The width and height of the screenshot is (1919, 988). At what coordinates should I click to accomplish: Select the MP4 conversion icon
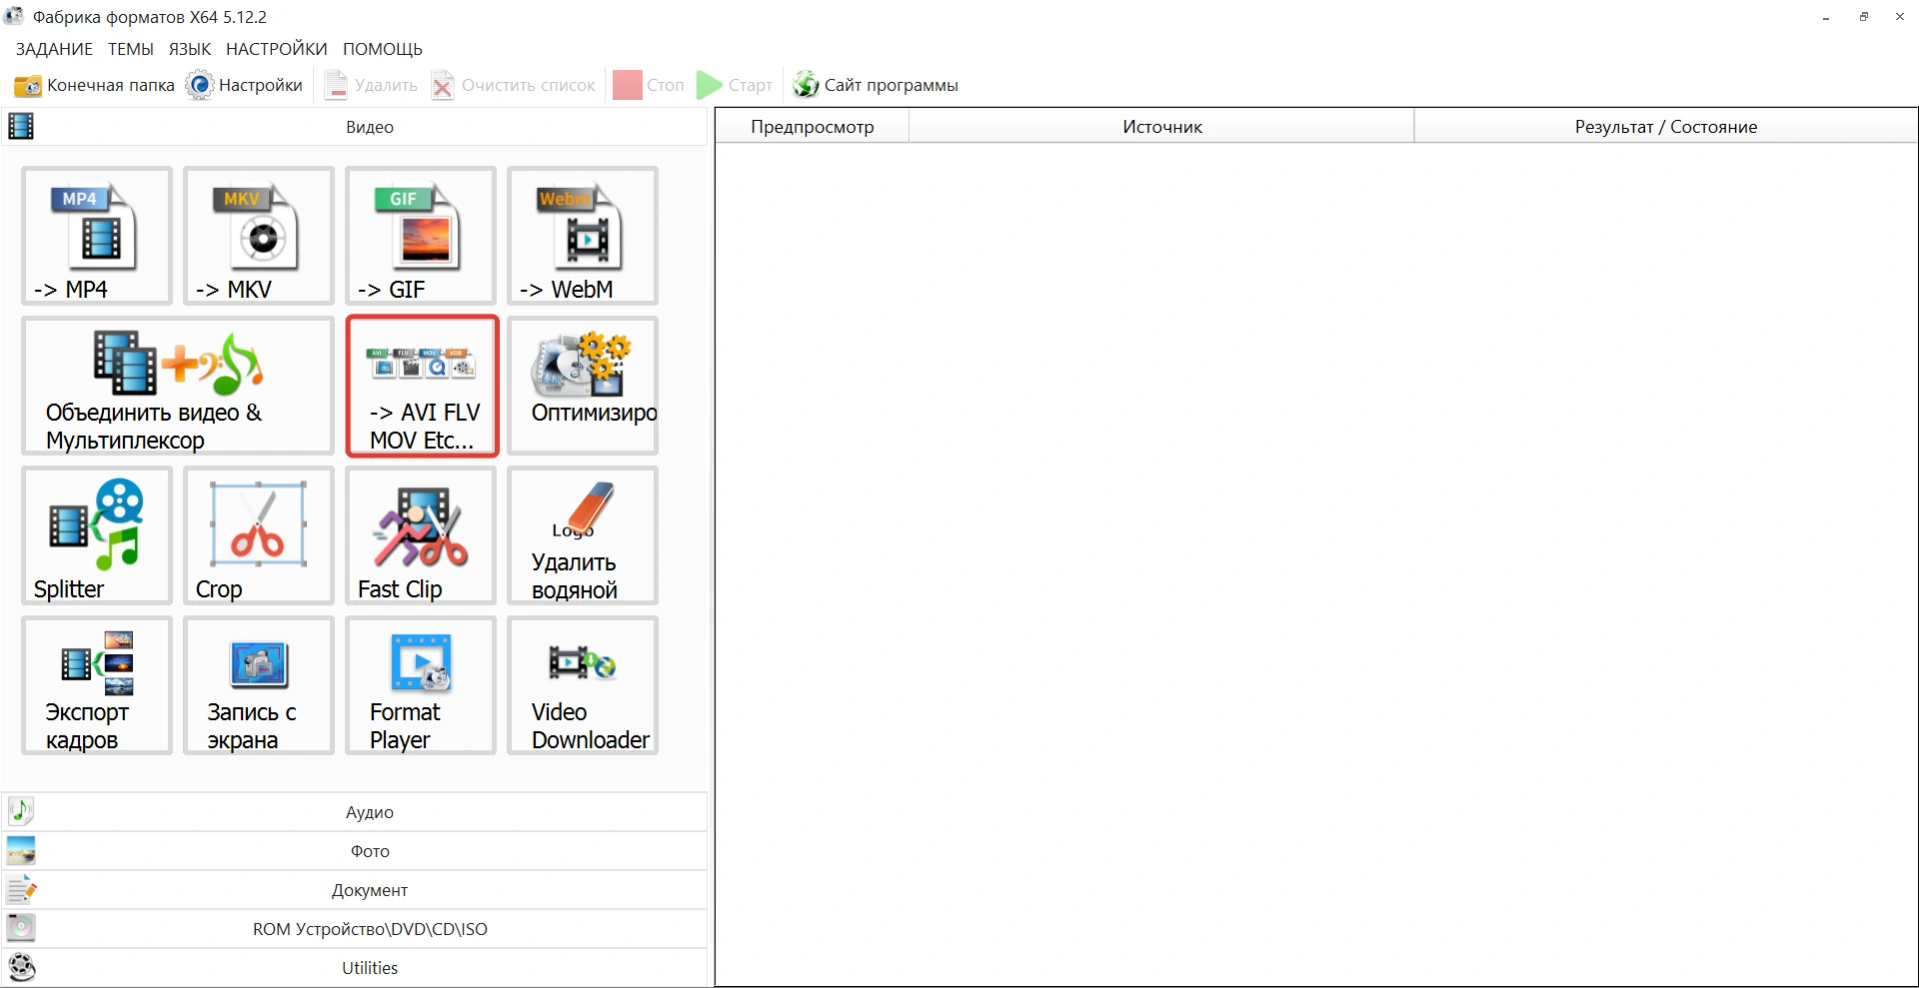coord(97,236)
